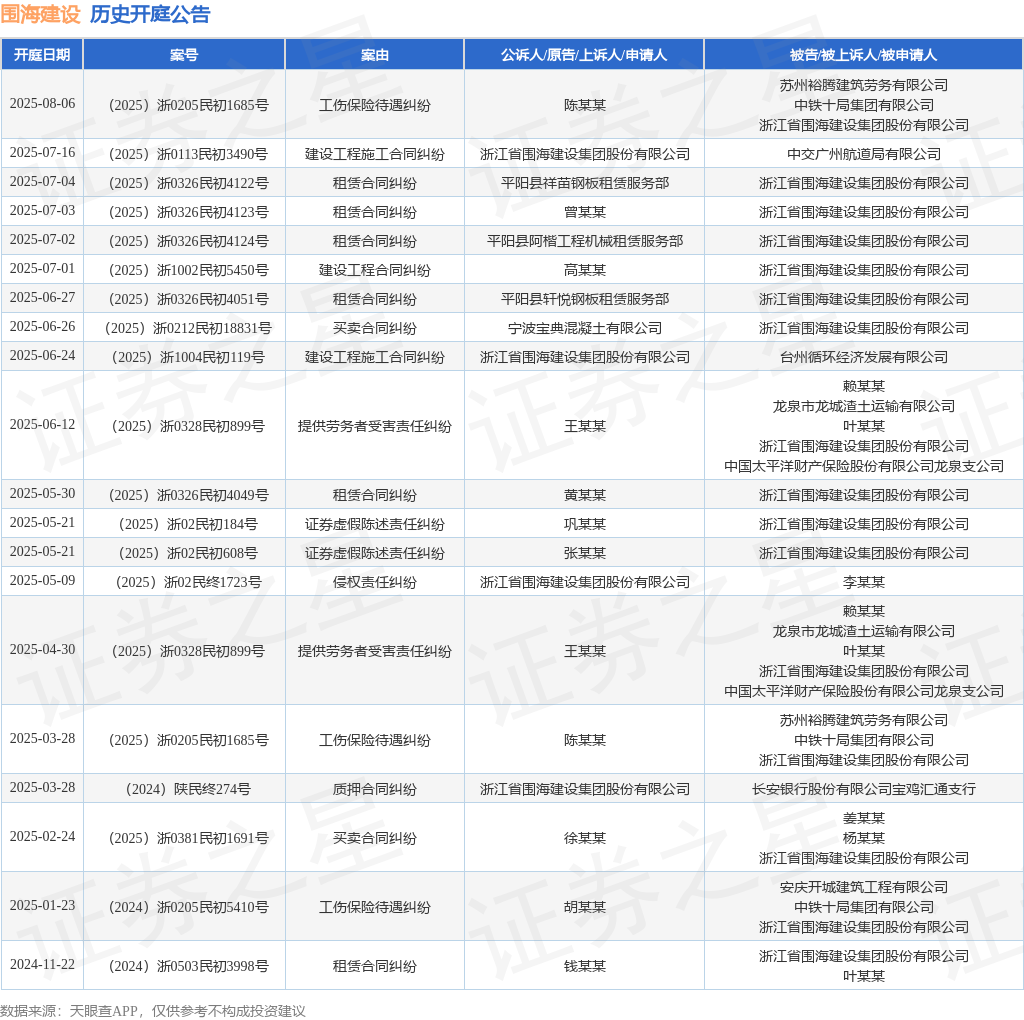The width and height of the screenshot is (1024, 1020).
Task: Click the 围海建设 title text
Action: coord(40,14)
